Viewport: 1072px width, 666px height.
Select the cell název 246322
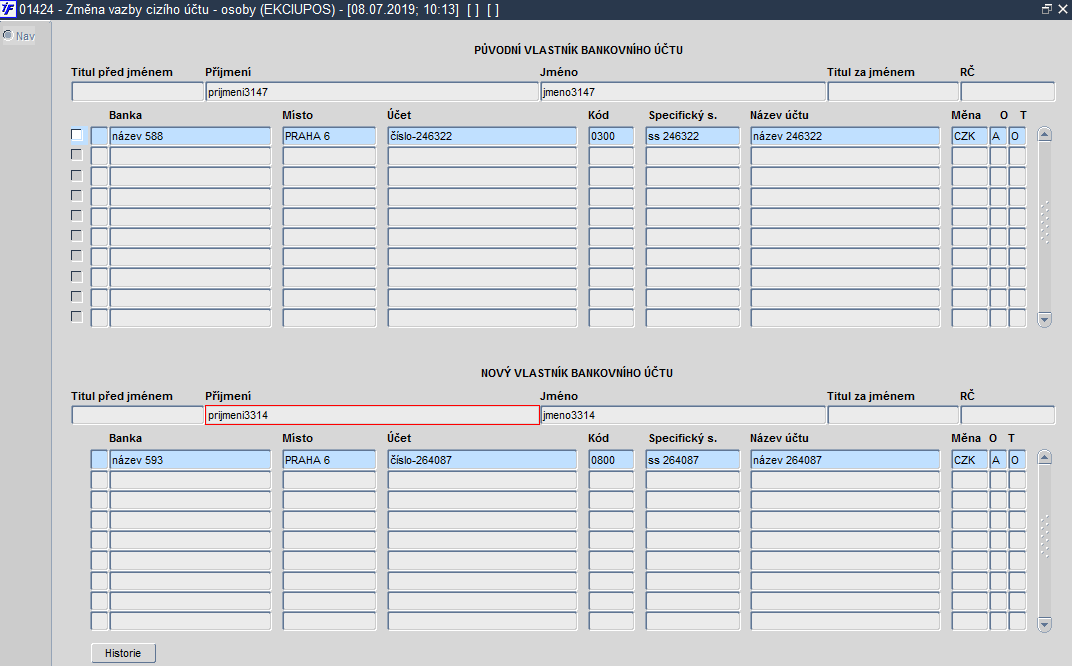click(x=845, y=136)
